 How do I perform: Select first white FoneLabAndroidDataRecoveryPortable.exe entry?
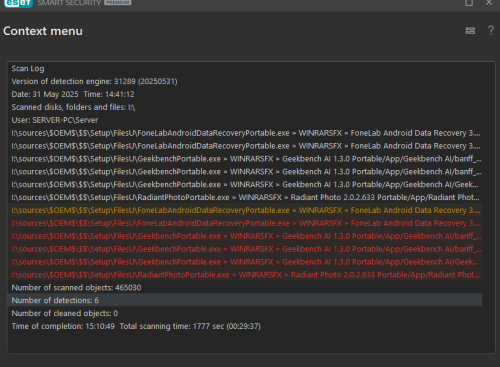click(x=245, y=133)
